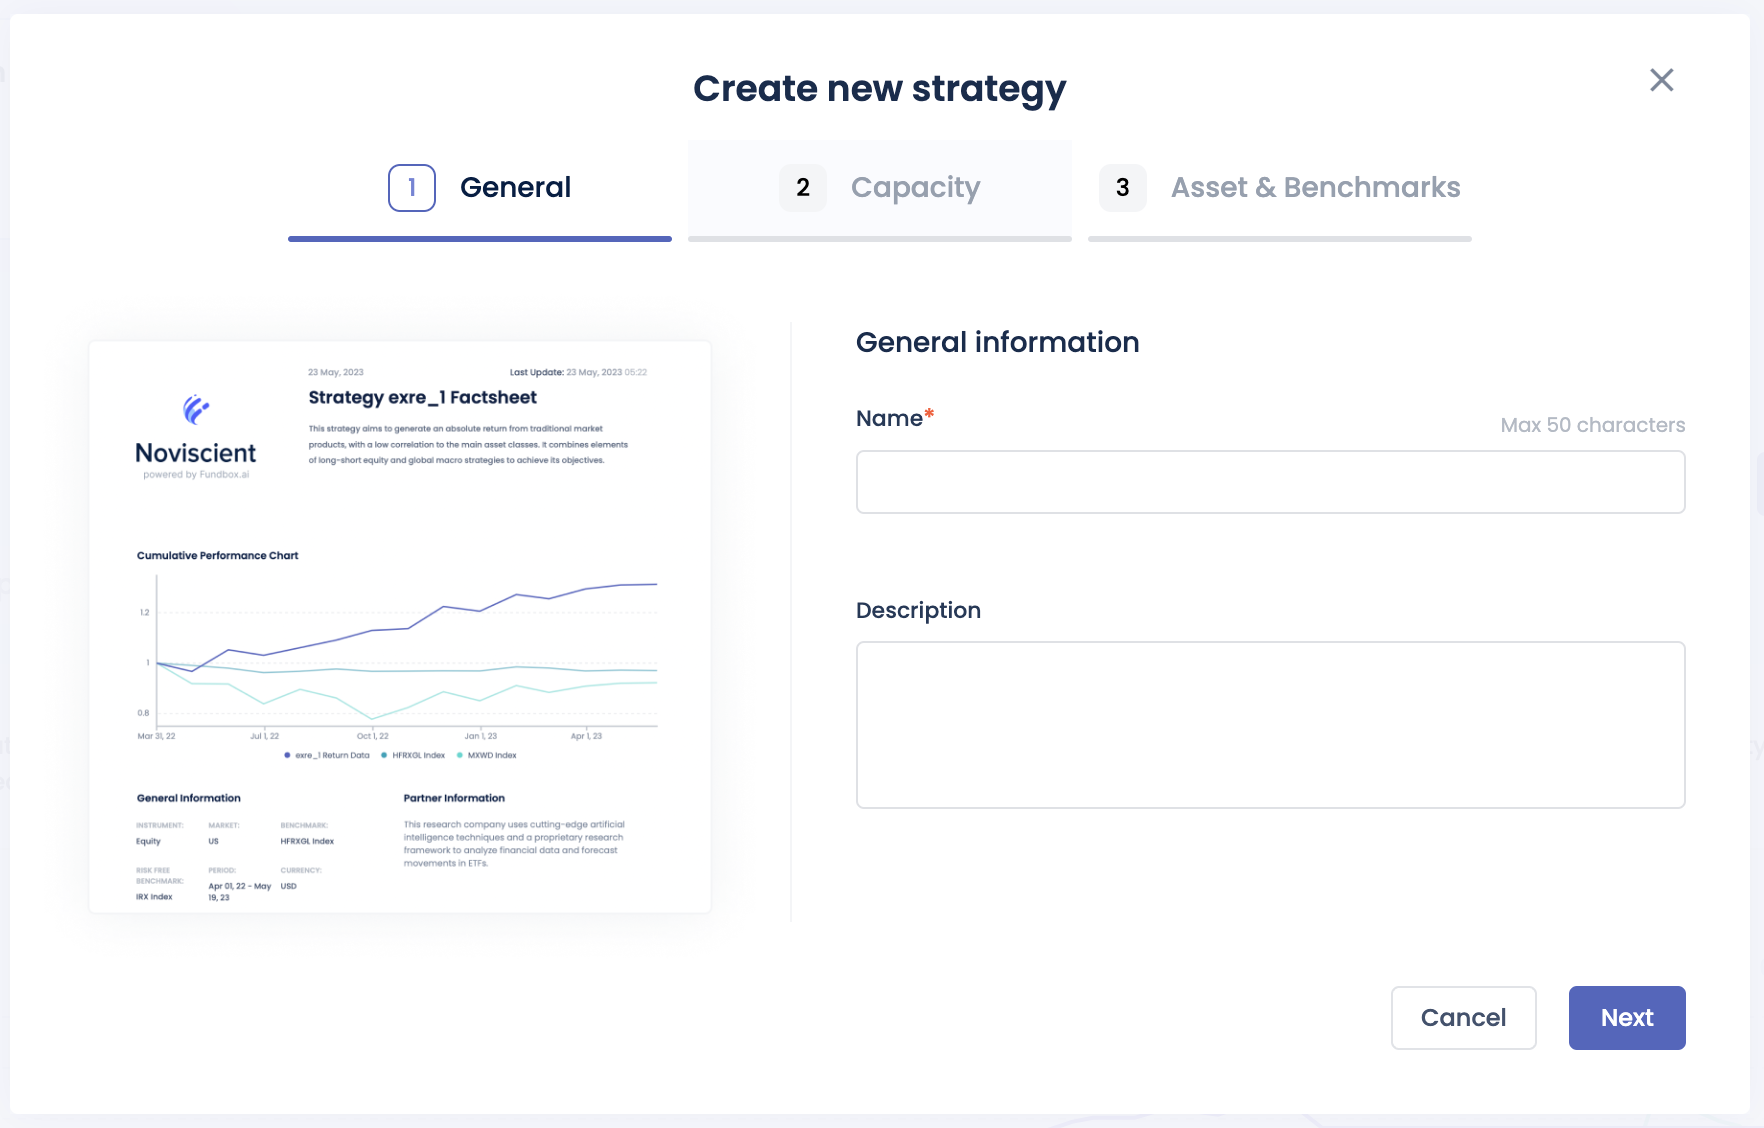Click the Cancel button
The image size is (1764, 1128).
(1464, 1018)
